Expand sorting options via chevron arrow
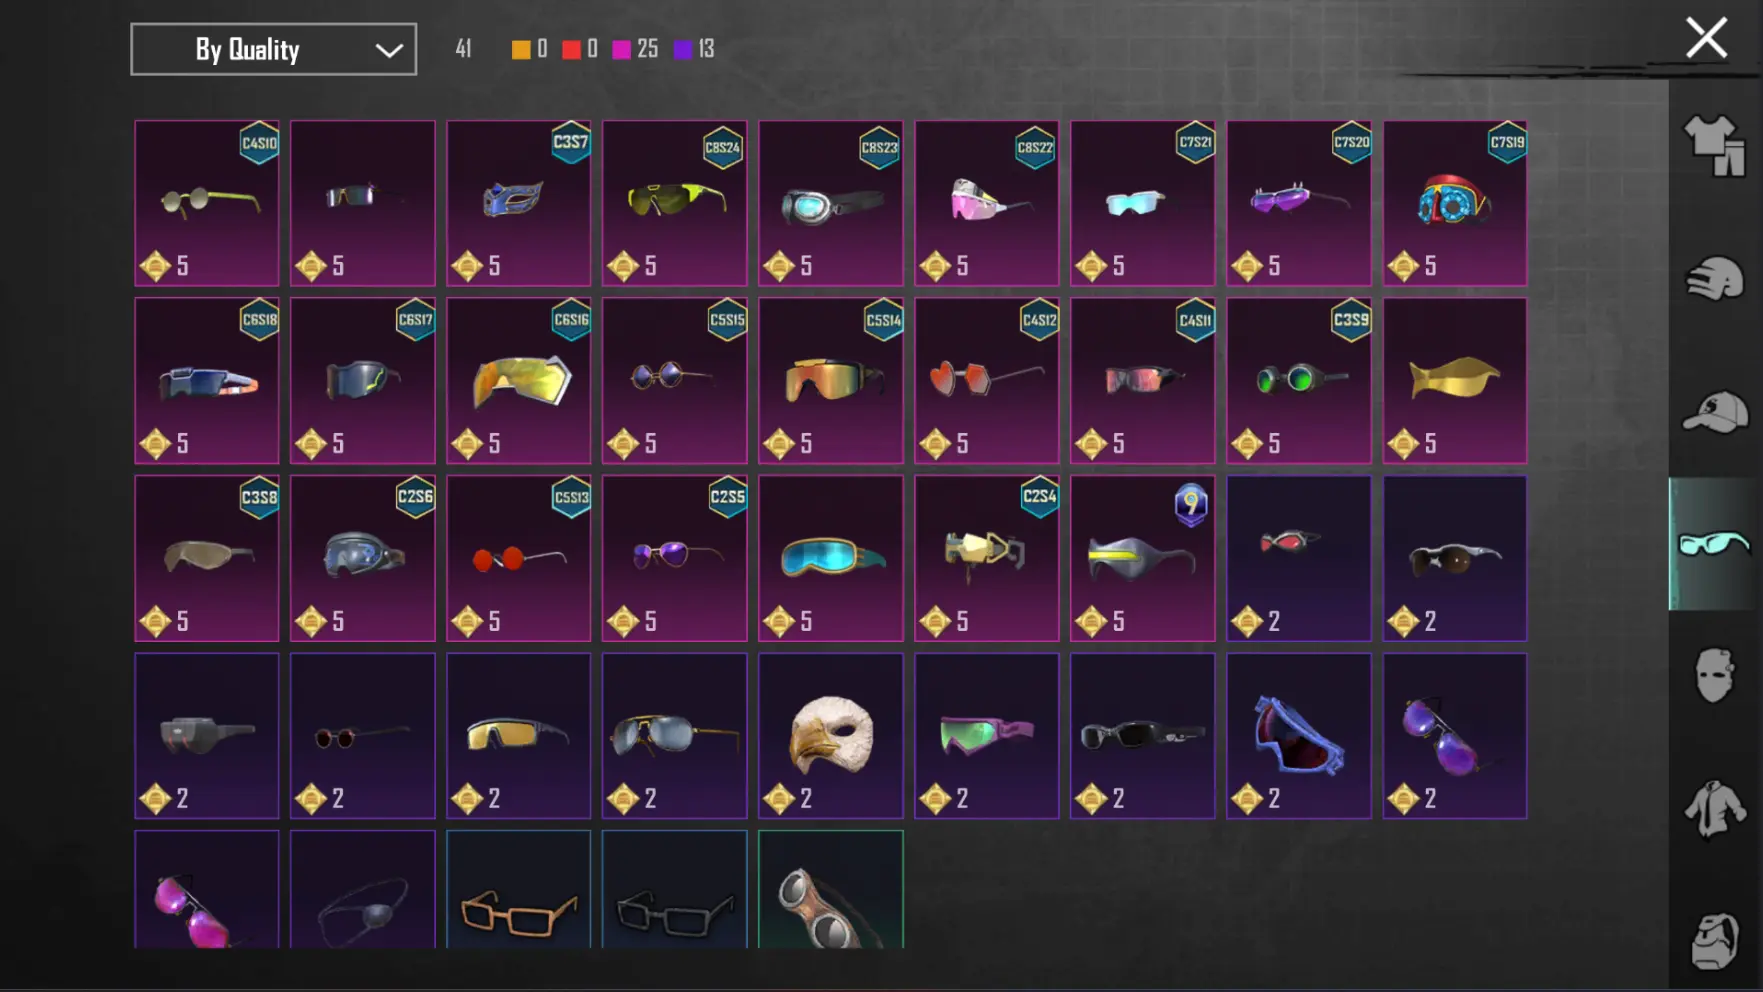The width and height of the screenshot is (1763, 992). tap(389, 50)
